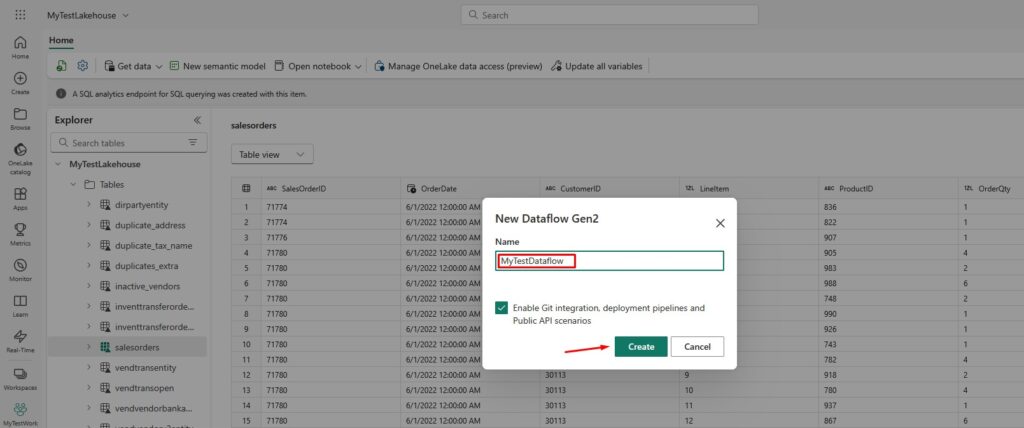Click the vendtransopen table icon
This screenshot has width=1024, height=428.
pos(104,388)
